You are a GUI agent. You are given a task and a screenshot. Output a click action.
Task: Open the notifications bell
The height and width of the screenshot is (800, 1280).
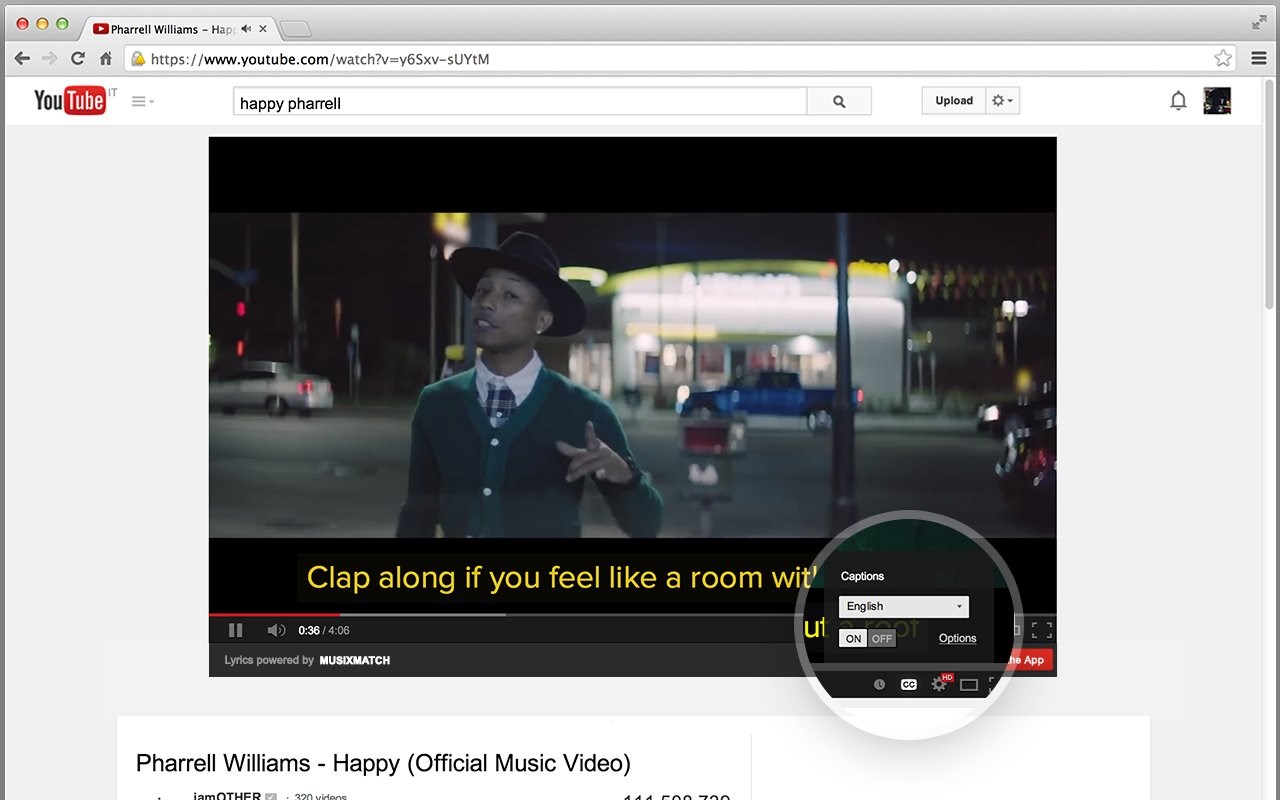pos(1178,100)
